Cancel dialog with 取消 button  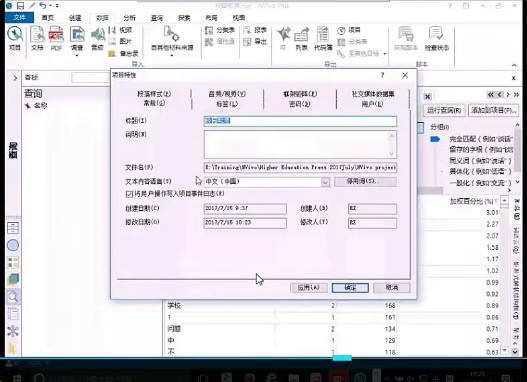pos(392,288)
